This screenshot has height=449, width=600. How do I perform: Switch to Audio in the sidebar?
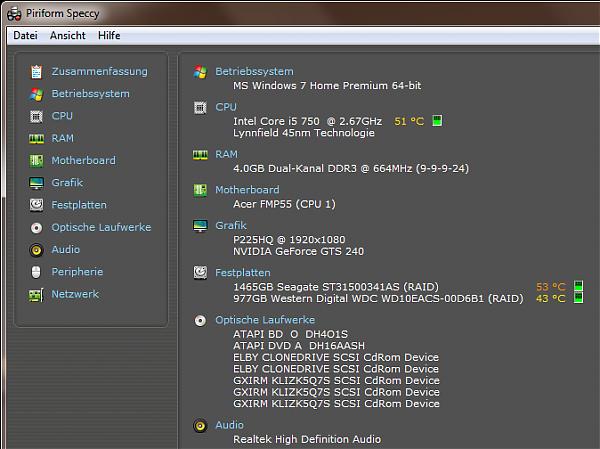(x=66, y=250)
